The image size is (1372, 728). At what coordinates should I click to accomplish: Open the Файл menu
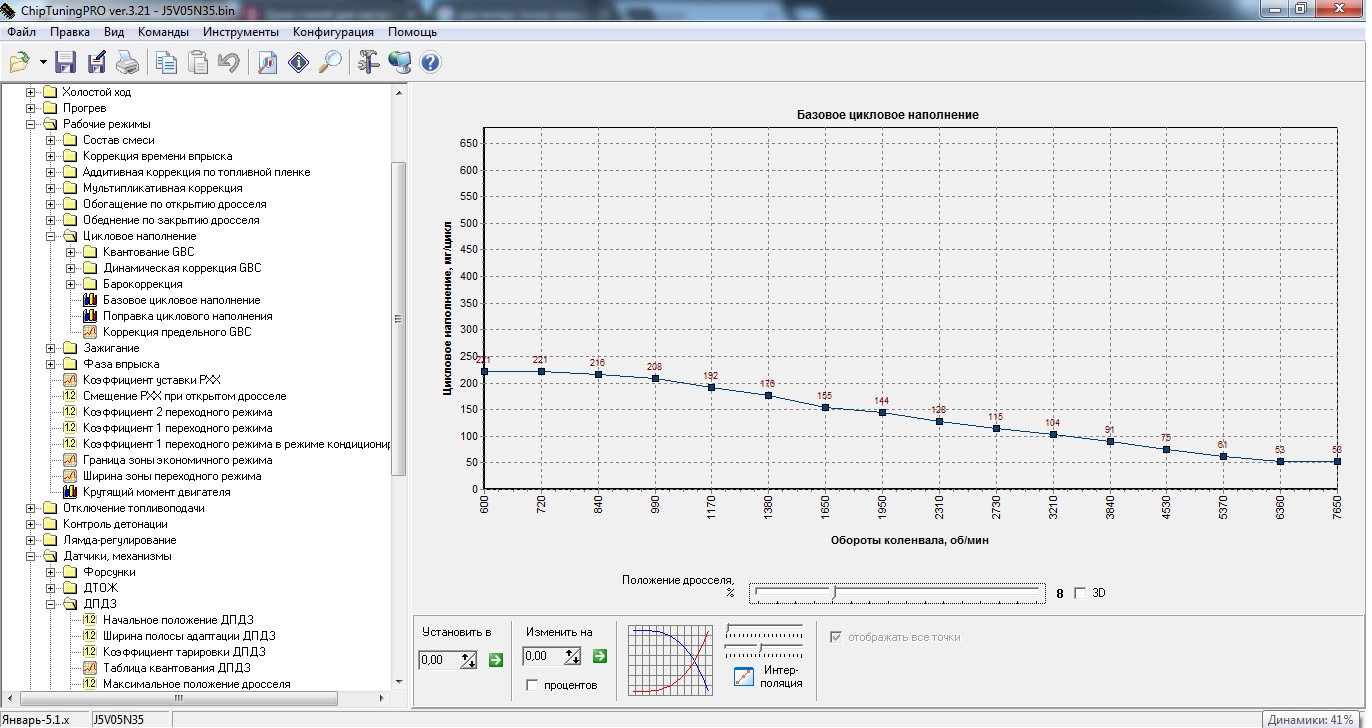[21, 32]
